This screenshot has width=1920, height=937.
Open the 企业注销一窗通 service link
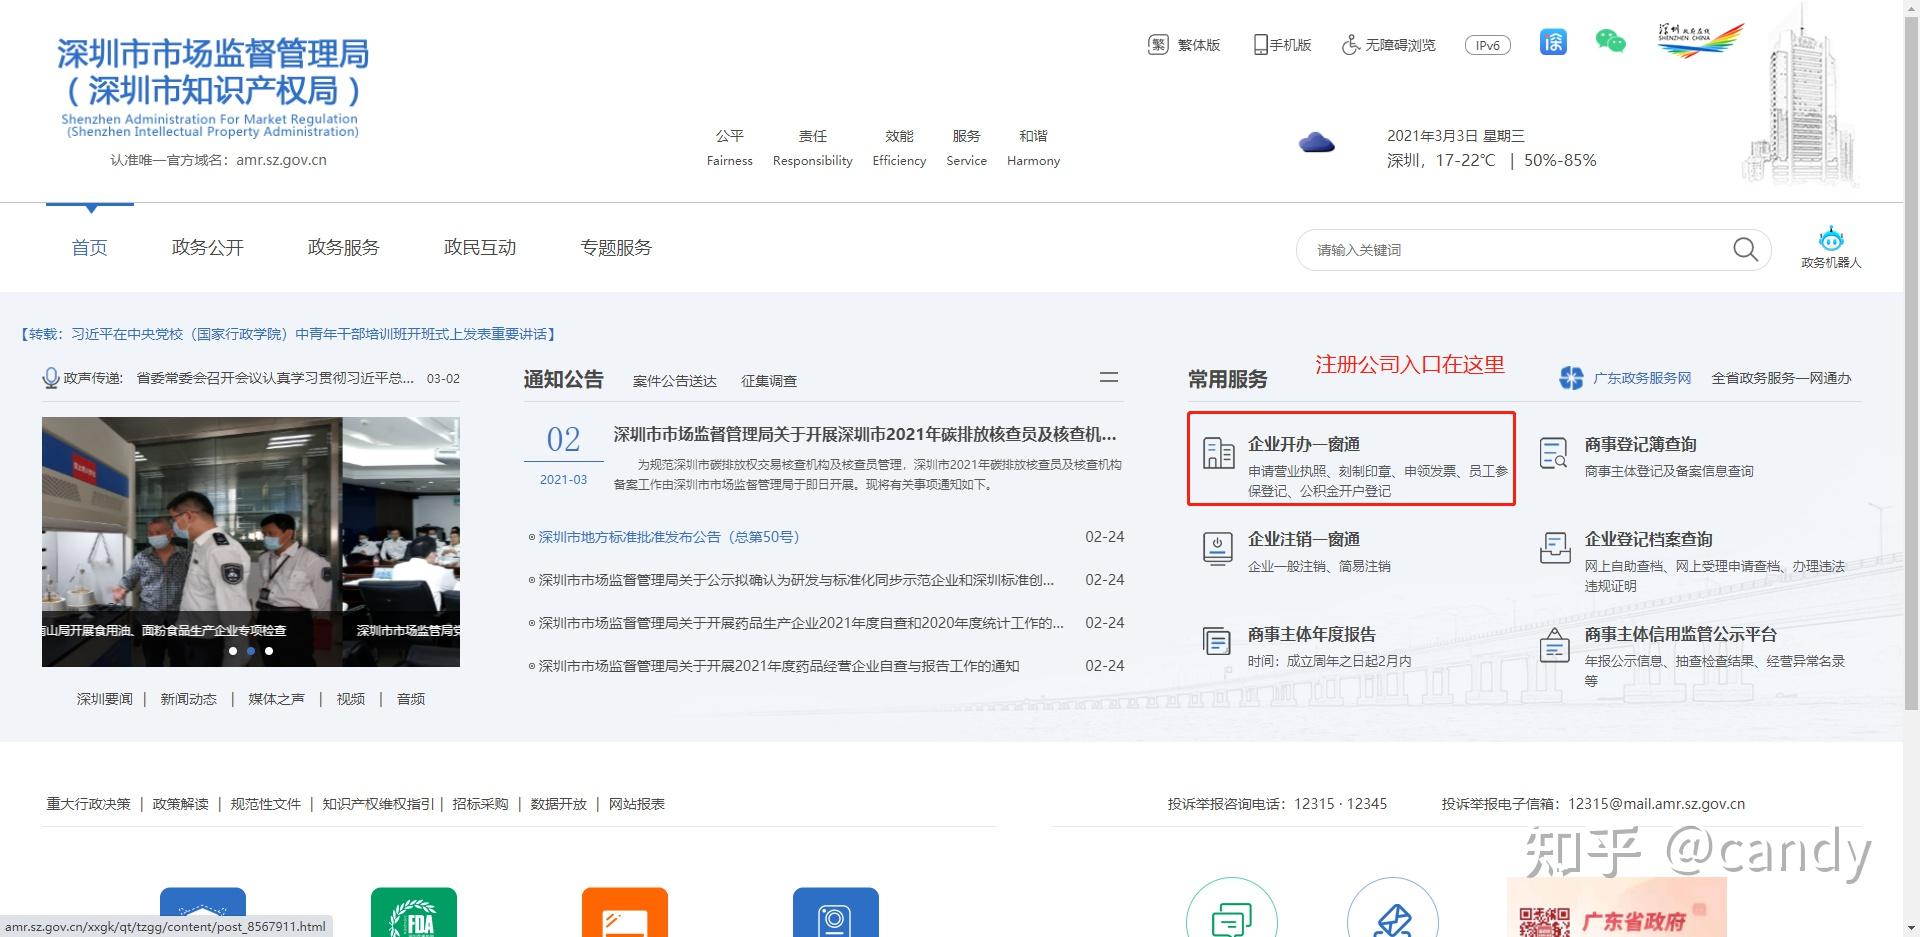[1304, 539]
